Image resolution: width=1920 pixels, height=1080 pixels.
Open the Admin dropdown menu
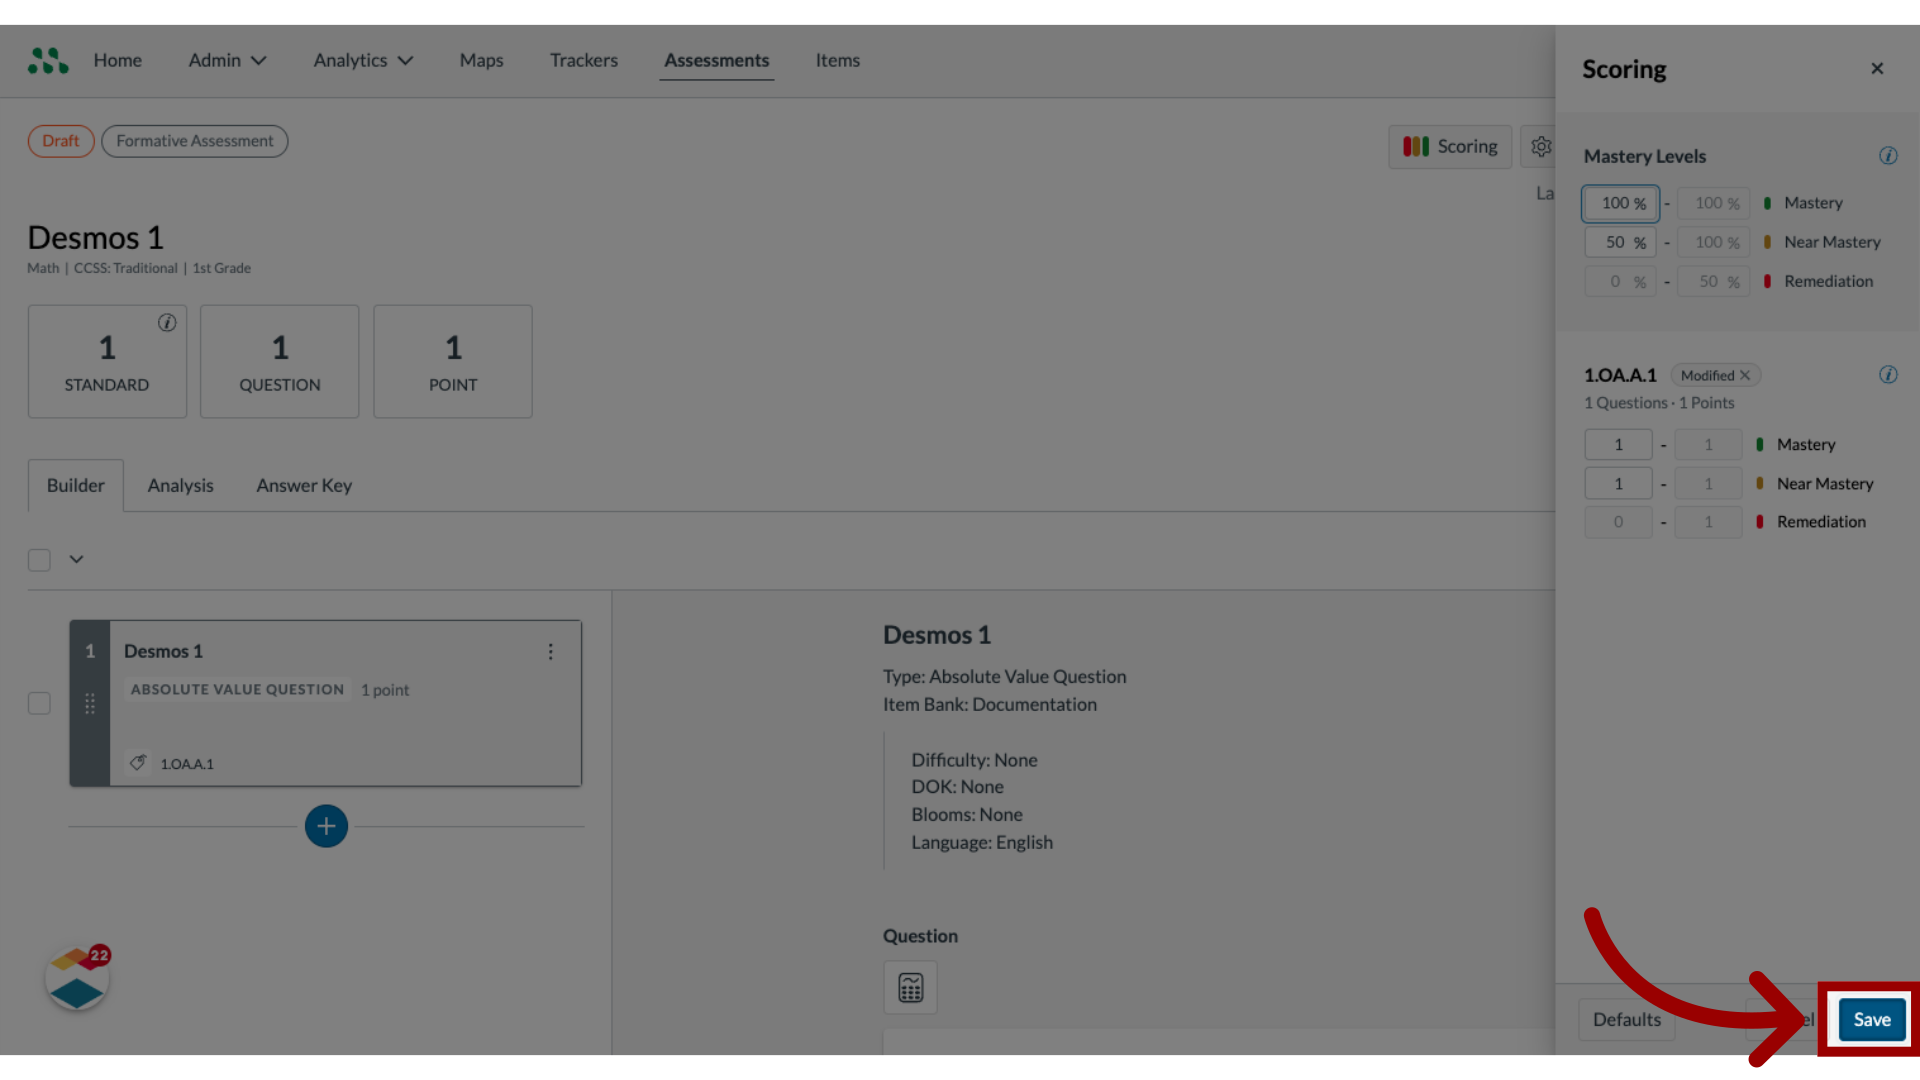pyautogui.click(x=227, y=60)
